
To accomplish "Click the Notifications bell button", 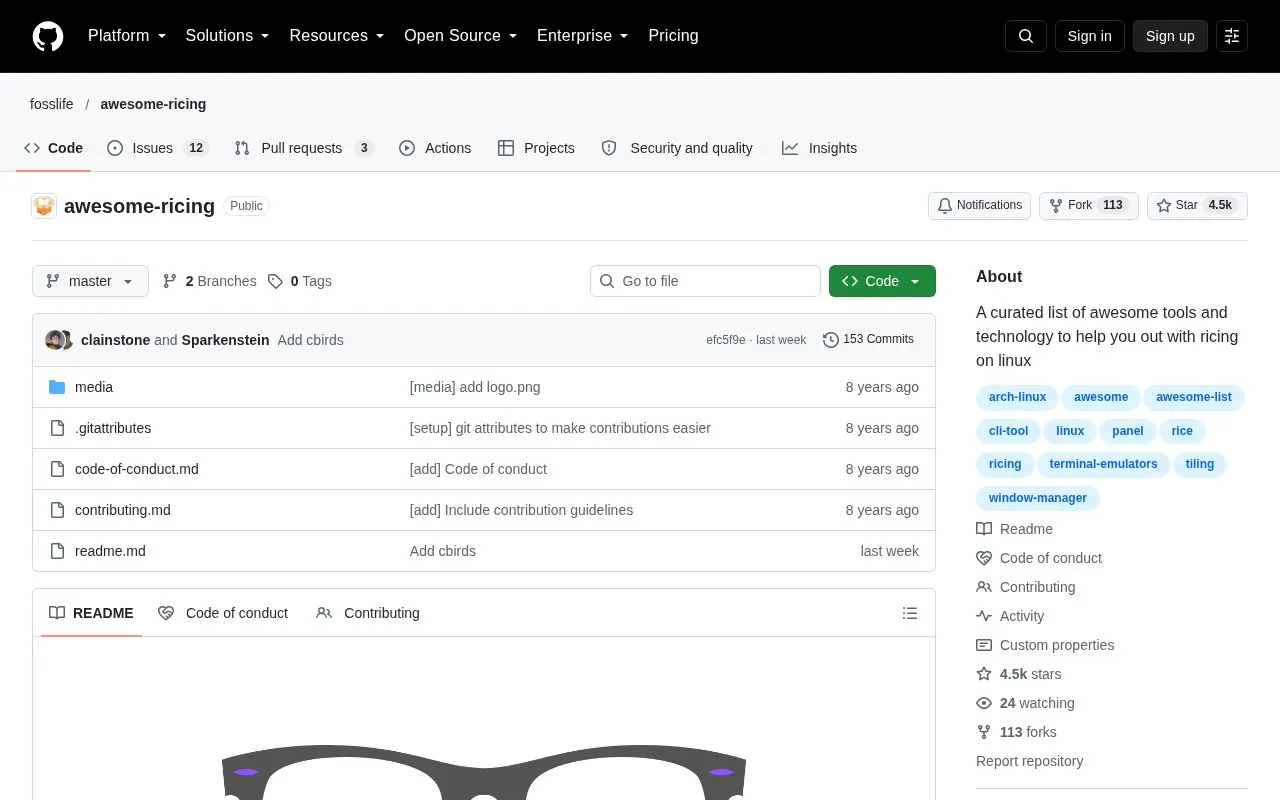I will pos(979,205).
